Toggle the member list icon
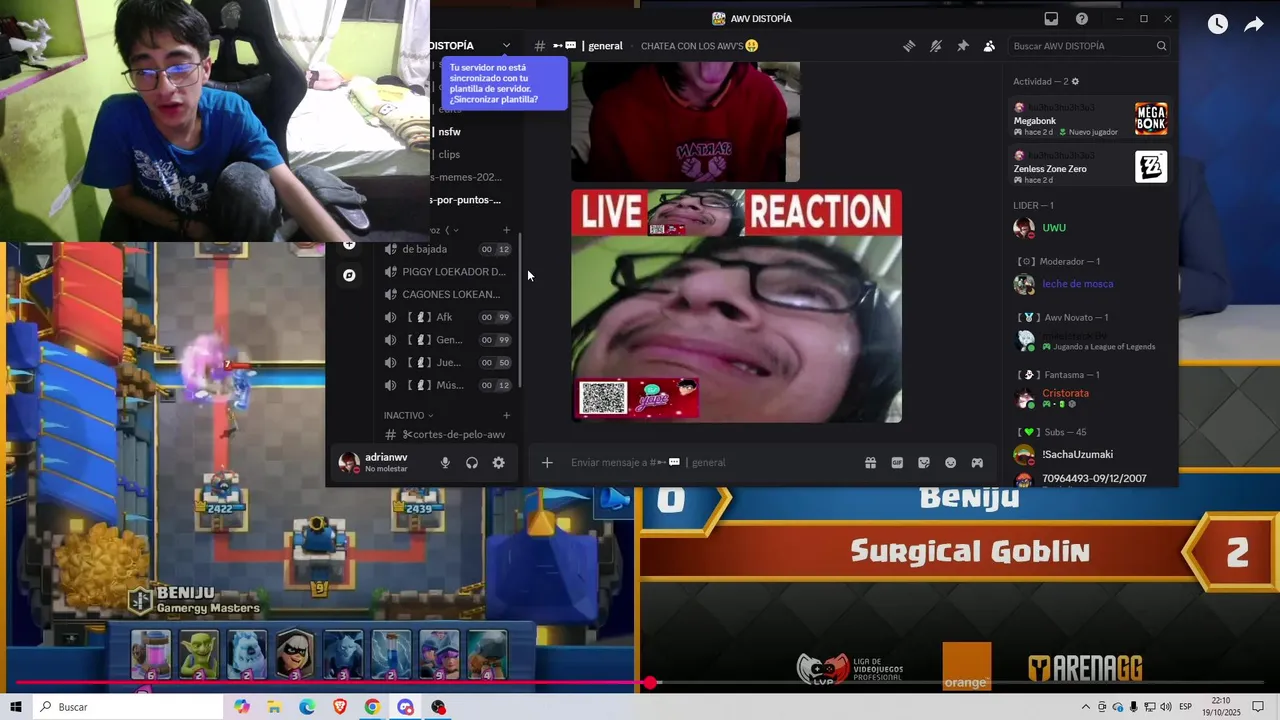This screenshot has height=720, width=1280. [x=989, y=46]
